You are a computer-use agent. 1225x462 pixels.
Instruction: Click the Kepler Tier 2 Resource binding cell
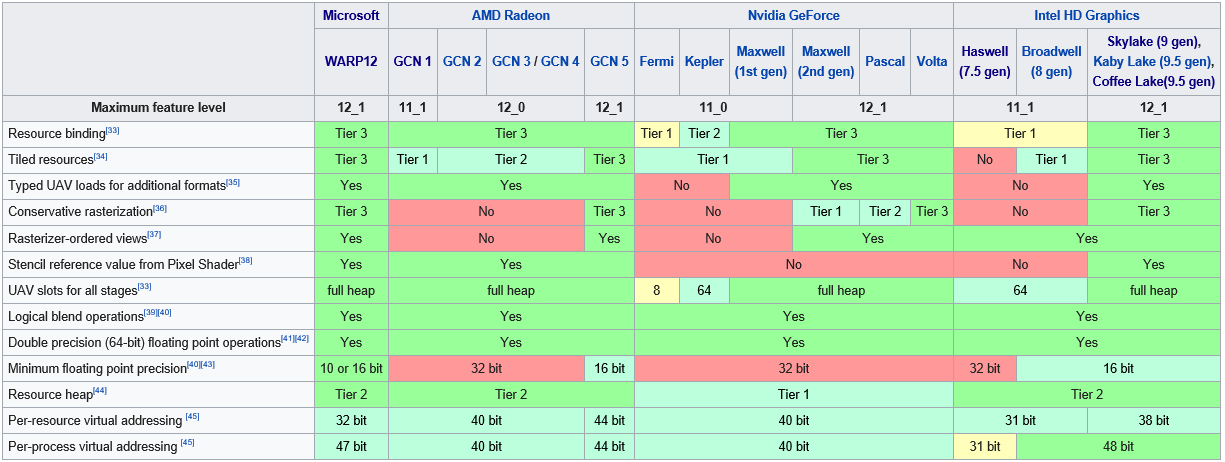704,134
